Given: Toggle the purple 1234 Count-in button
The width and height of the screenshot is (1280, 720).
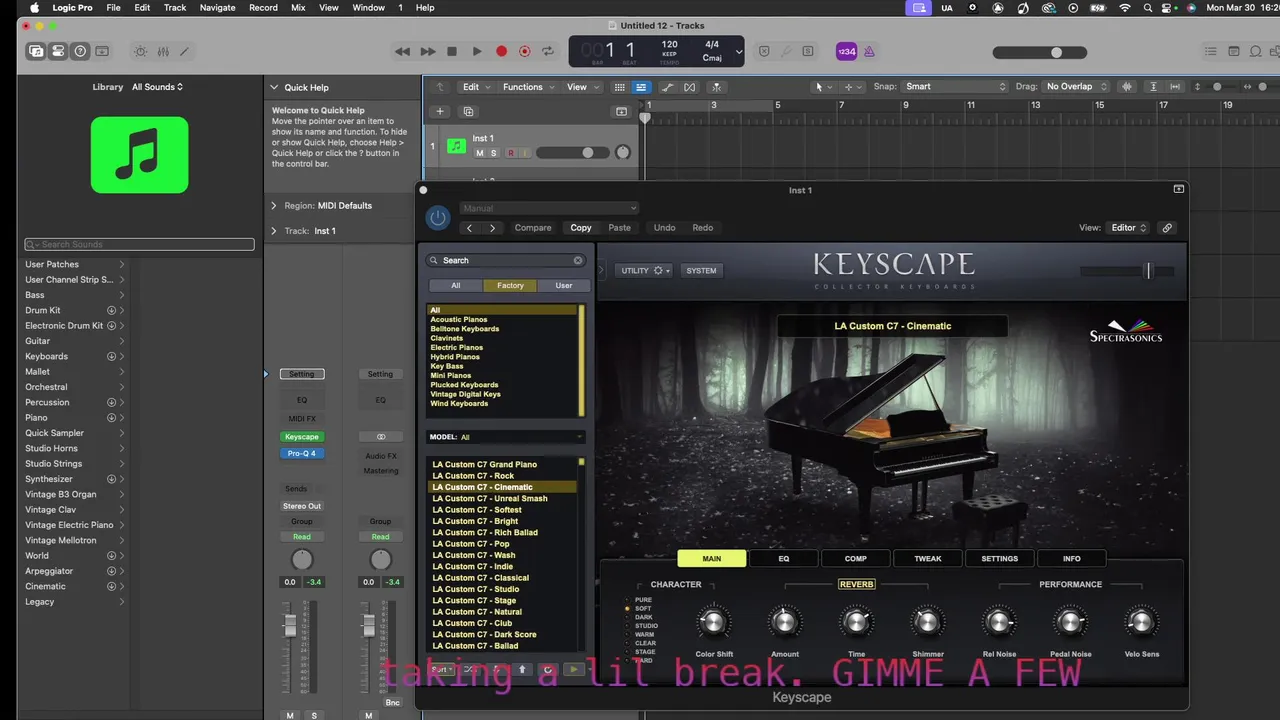Looking at the screenshot, I should pos(846,51).
